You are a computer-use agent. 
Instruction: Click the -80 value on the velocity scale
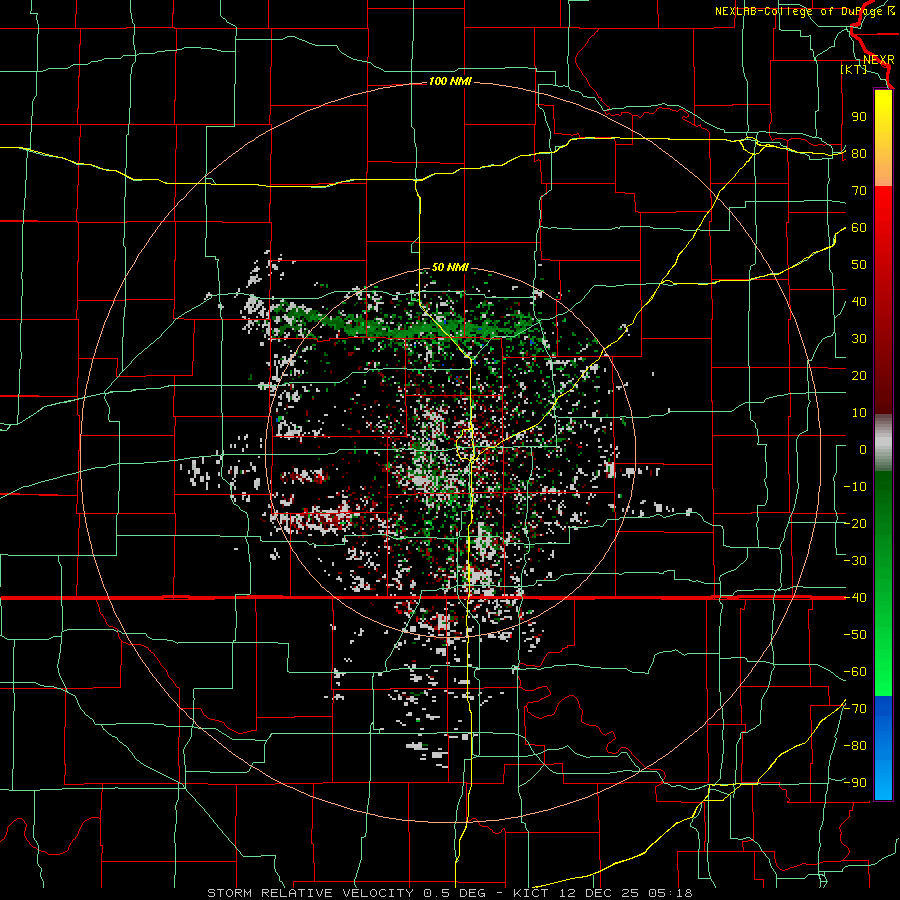coord(855,746)
